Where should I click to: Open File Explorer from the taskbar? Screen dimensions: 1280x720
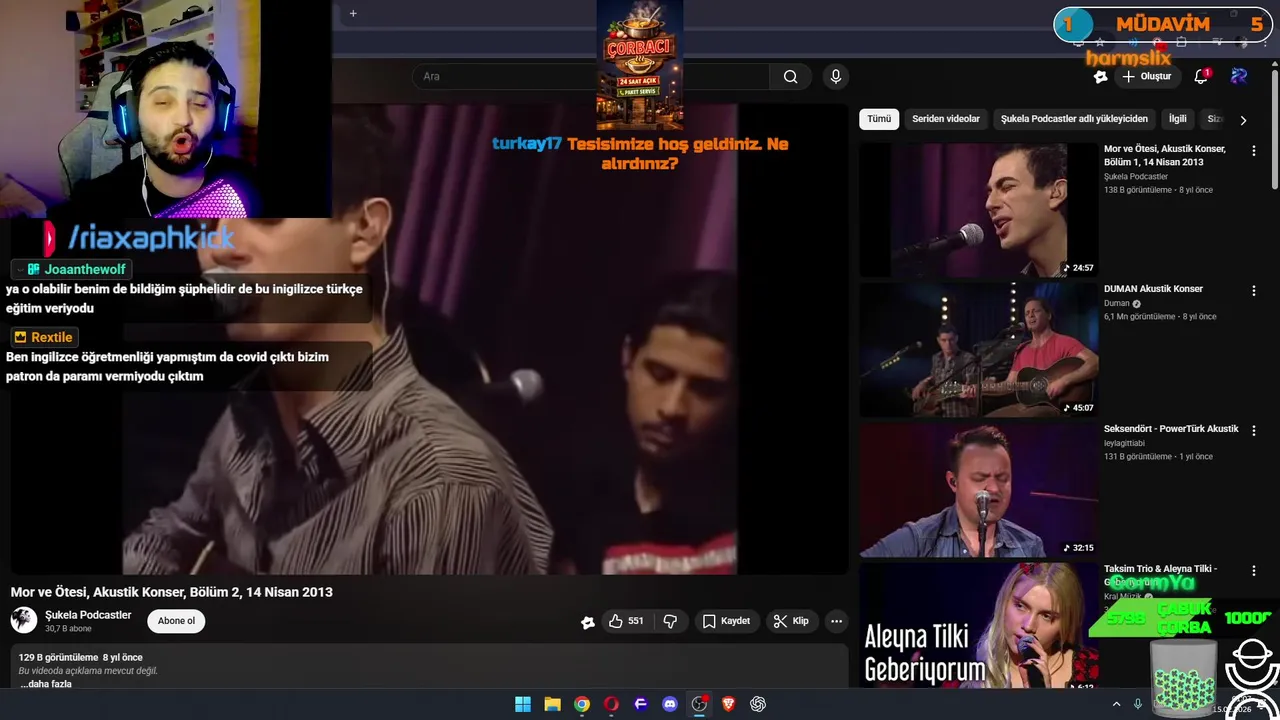coord(552,704)
